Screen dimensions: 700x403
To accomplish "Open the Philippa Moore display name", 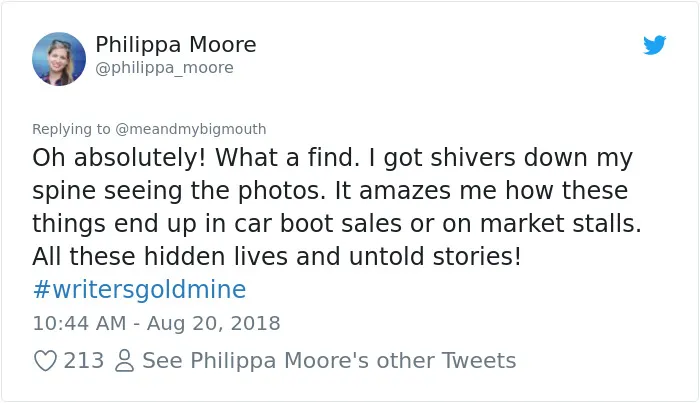I will (176, 45).
